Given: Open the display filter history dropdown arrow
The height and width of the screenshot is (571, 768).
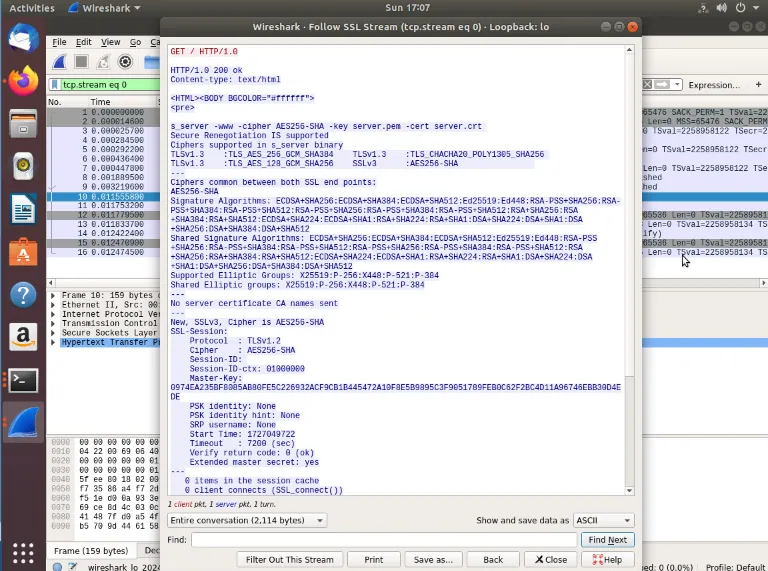Looking at the screenshot, I should (x=677, y=85).
